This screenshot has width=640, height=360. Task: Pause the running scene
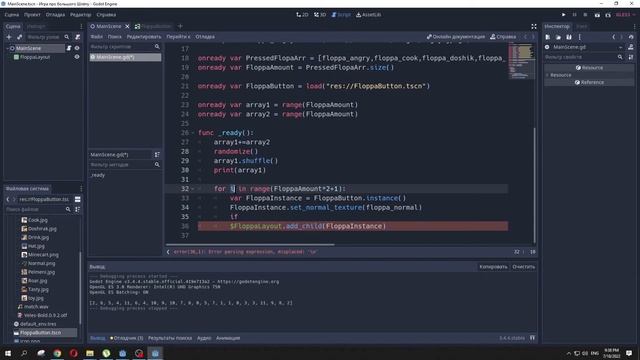tap(574, 15)
